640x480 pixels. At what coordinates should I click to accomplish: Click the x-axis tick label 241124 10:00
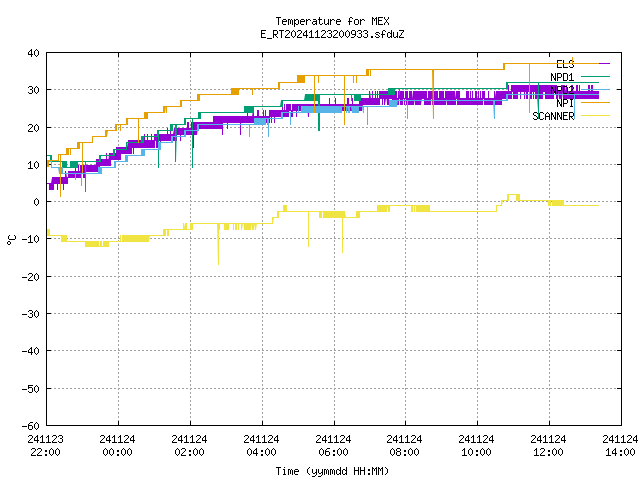point(476,446)
